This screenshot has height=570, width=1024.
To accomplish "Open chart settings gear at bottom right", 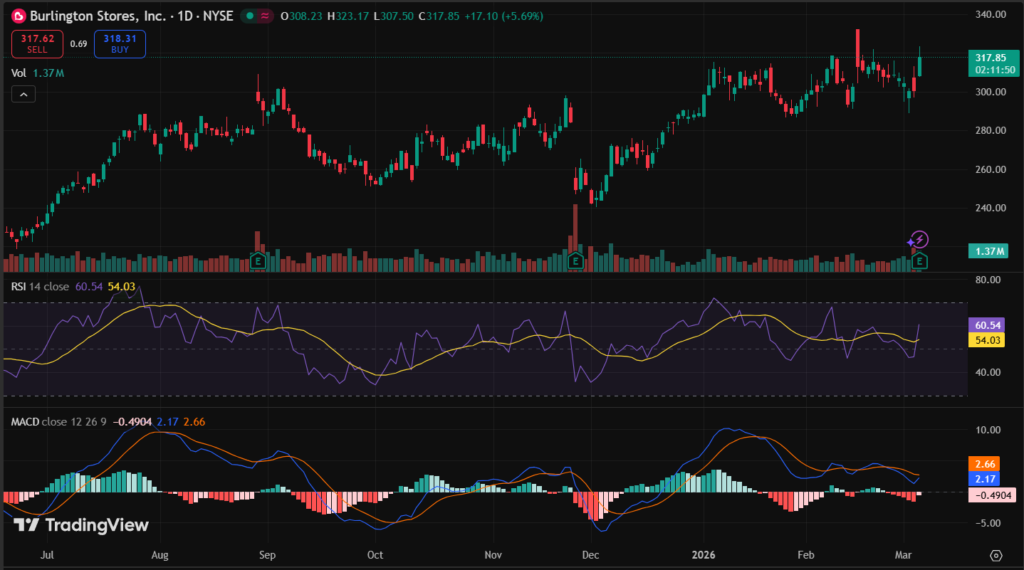I will [996, 554].
